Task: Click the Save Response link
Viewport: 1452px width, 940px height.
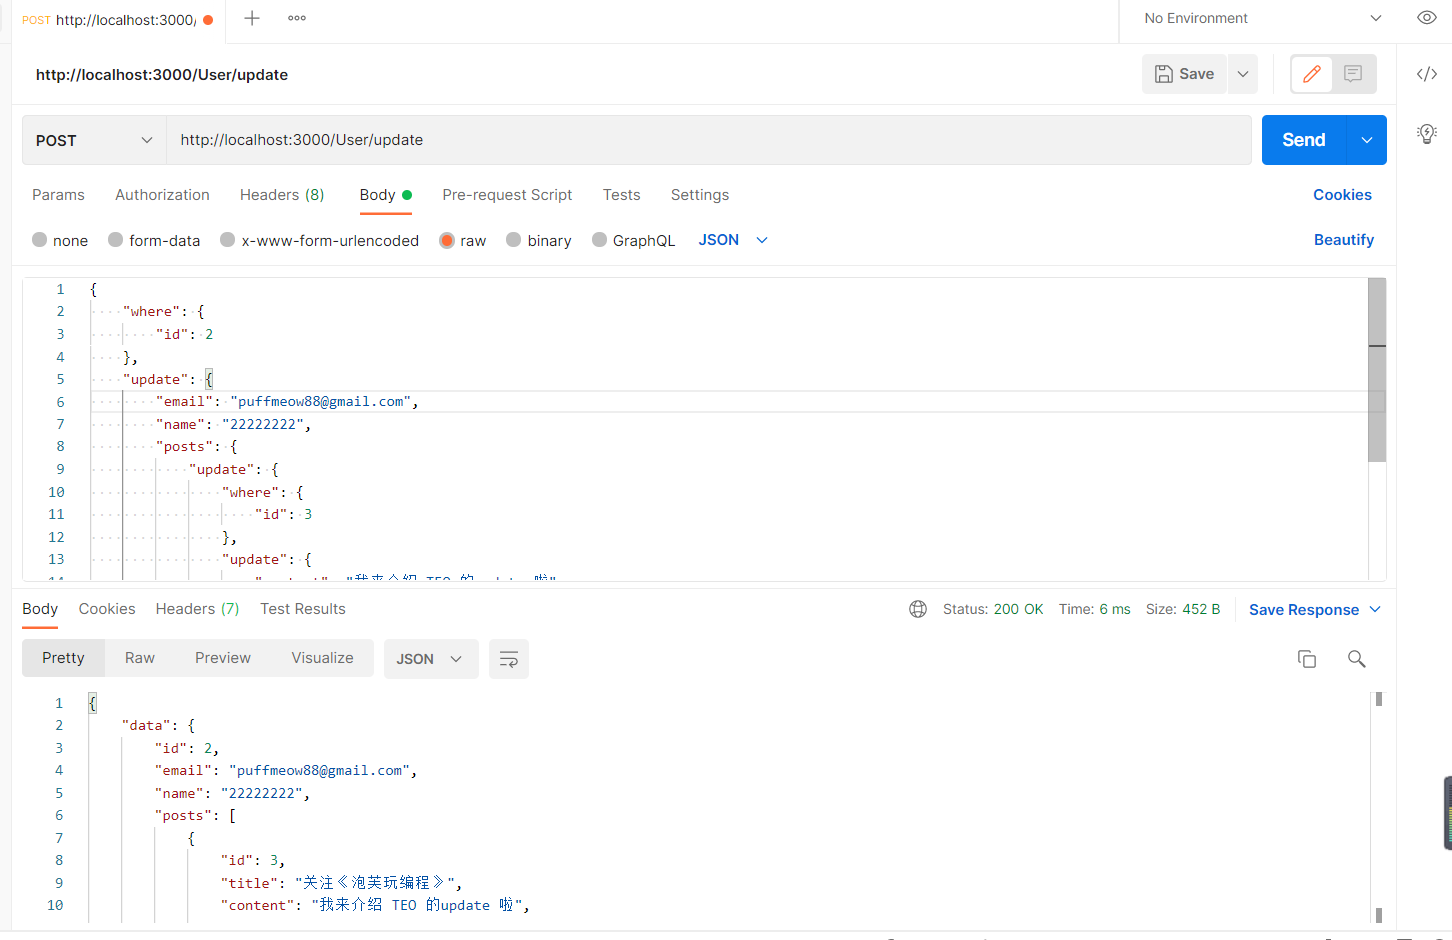Action: click(1304, 610)
